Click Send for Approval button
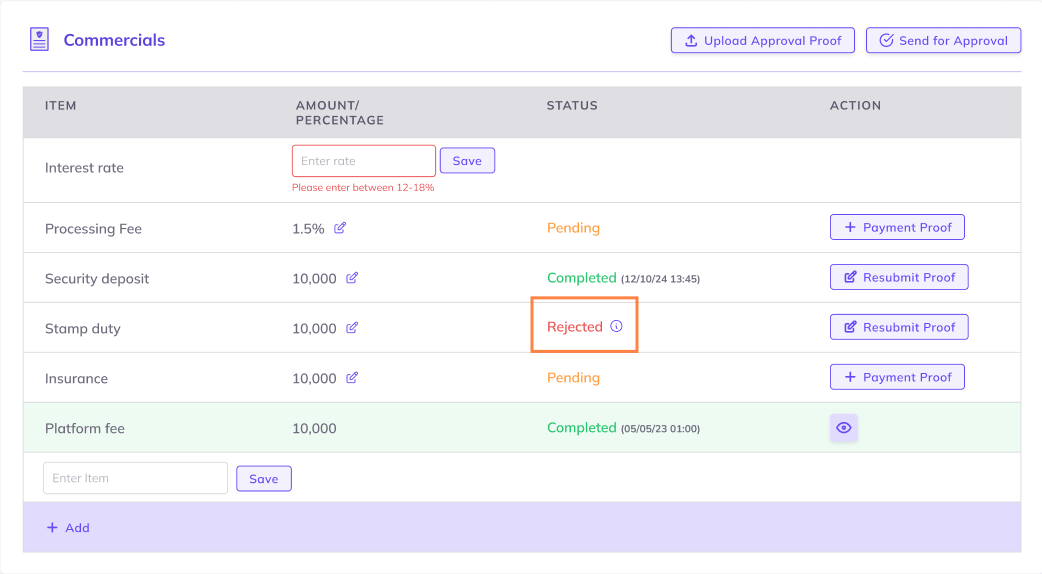1042x574 pixels. (943, 41)
